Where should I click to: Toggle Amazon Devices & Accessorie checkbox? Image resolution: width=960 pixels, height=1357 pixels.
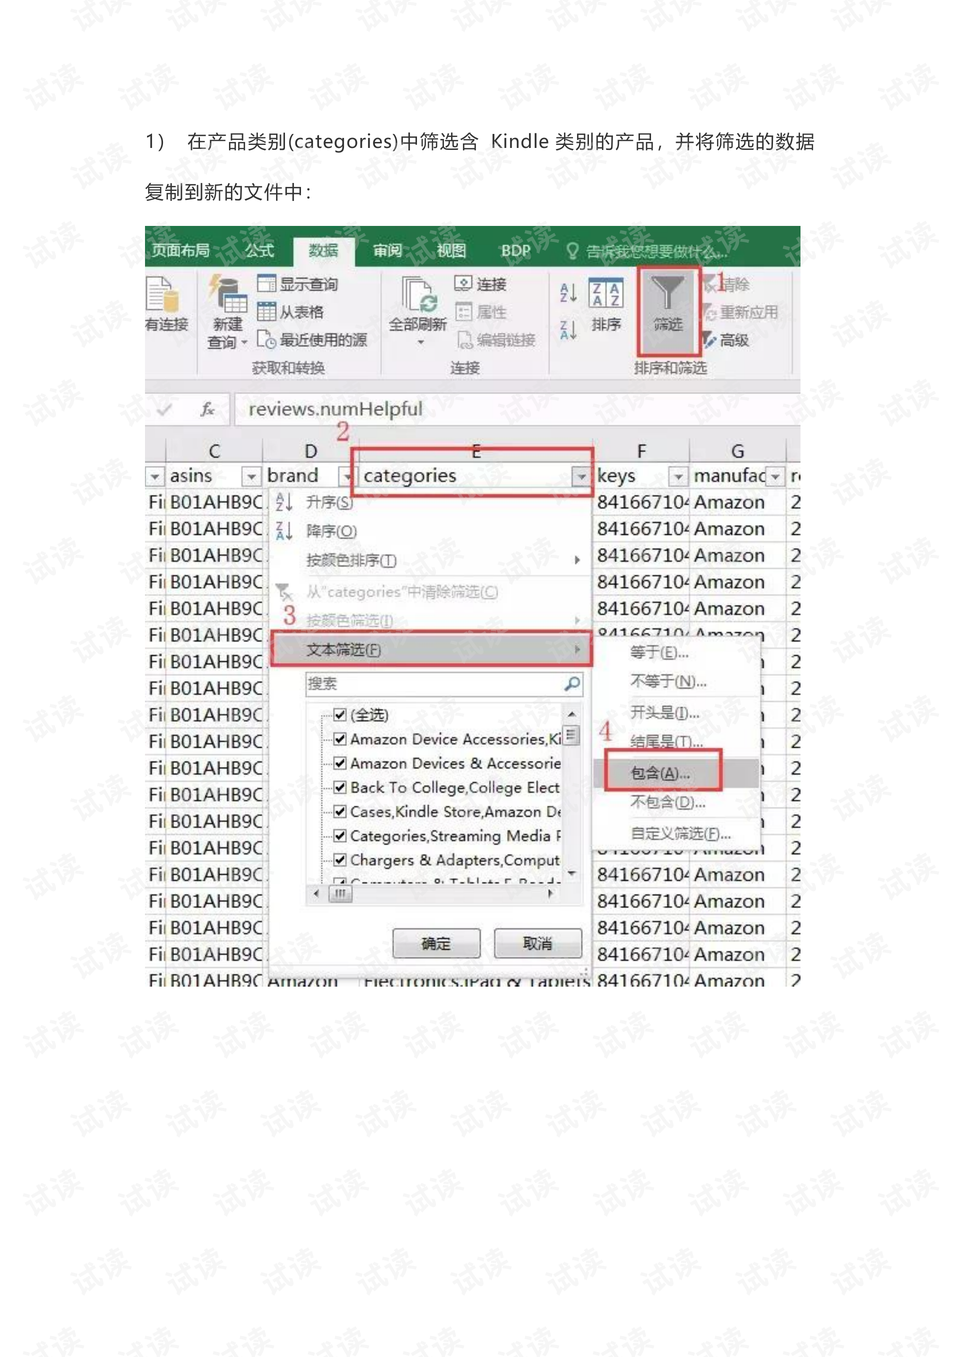(x=340, y=763)
